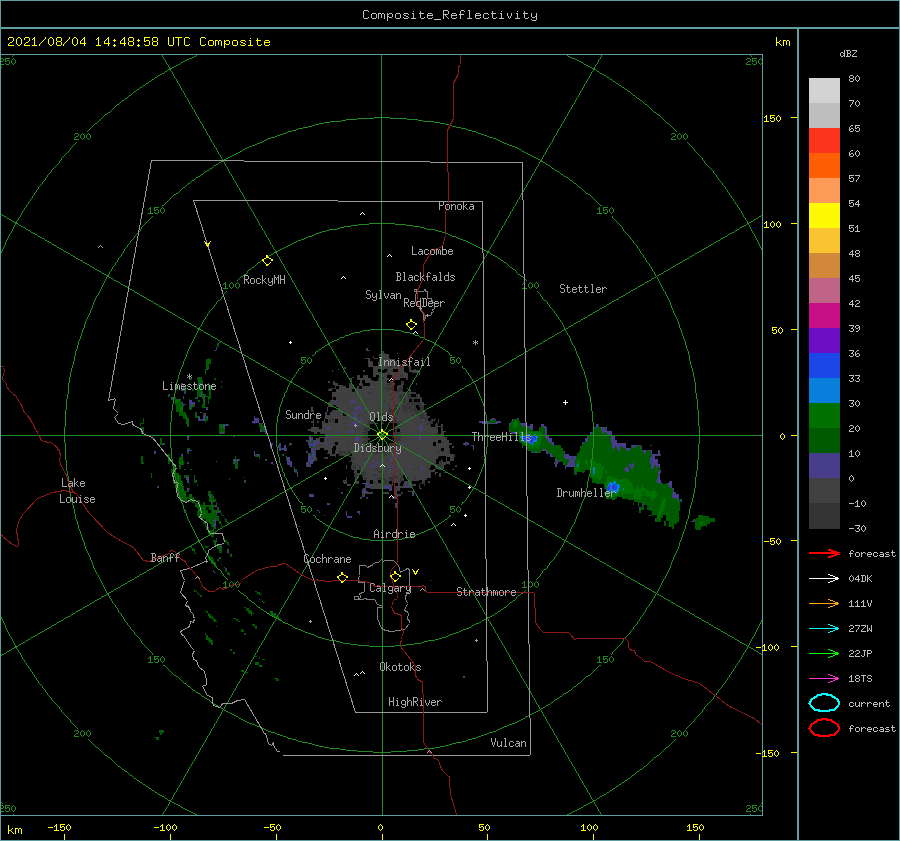Click the Strathmore label

pos(486,592)
